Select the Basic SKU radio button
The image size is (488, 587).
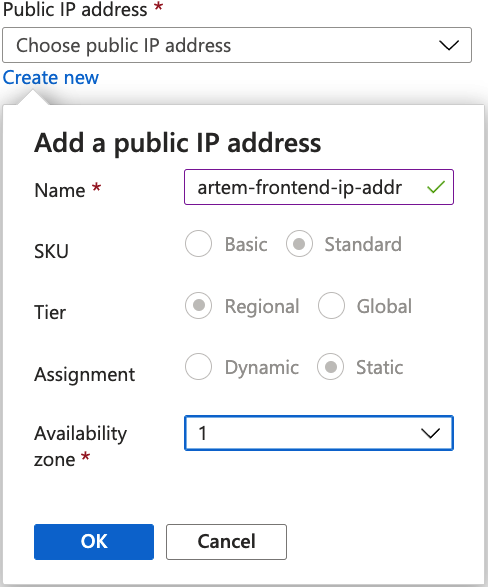click(198, 244)
